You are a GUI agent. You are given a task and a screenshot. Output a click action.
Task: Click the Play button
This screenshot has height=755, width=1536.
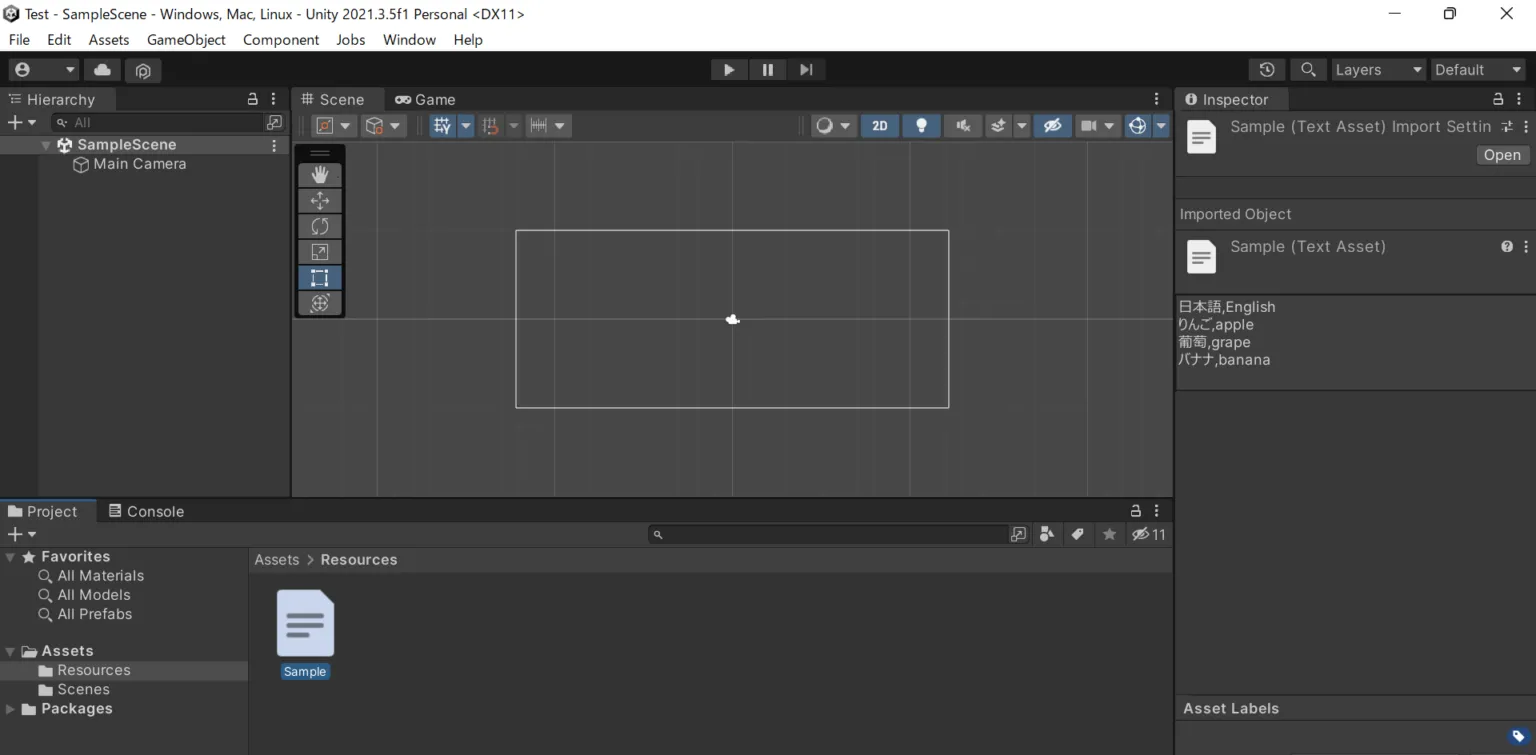point(729,70)
